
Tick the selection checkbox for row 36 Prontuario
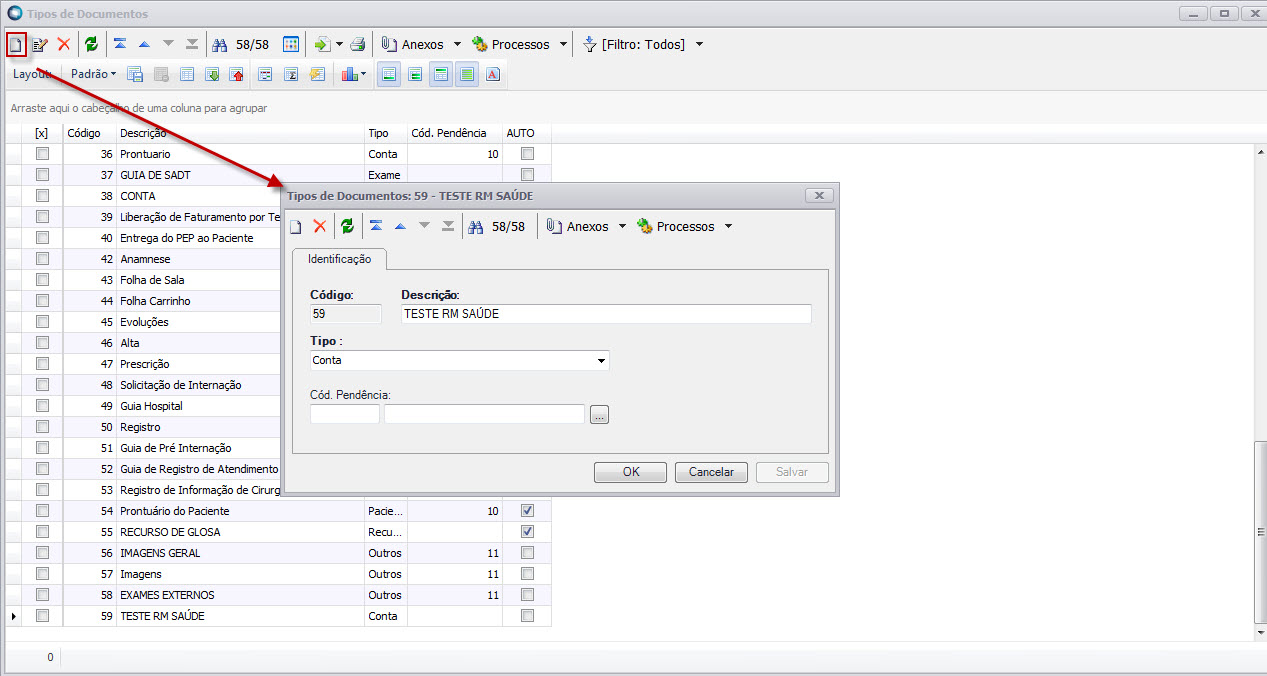pos(42,154)
